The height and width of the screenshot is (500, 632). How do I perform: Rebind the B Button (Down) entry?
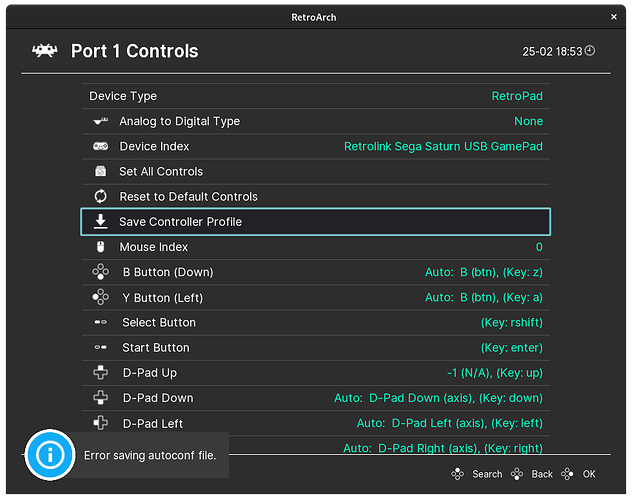pyautogui.click(x=168, y=272)
